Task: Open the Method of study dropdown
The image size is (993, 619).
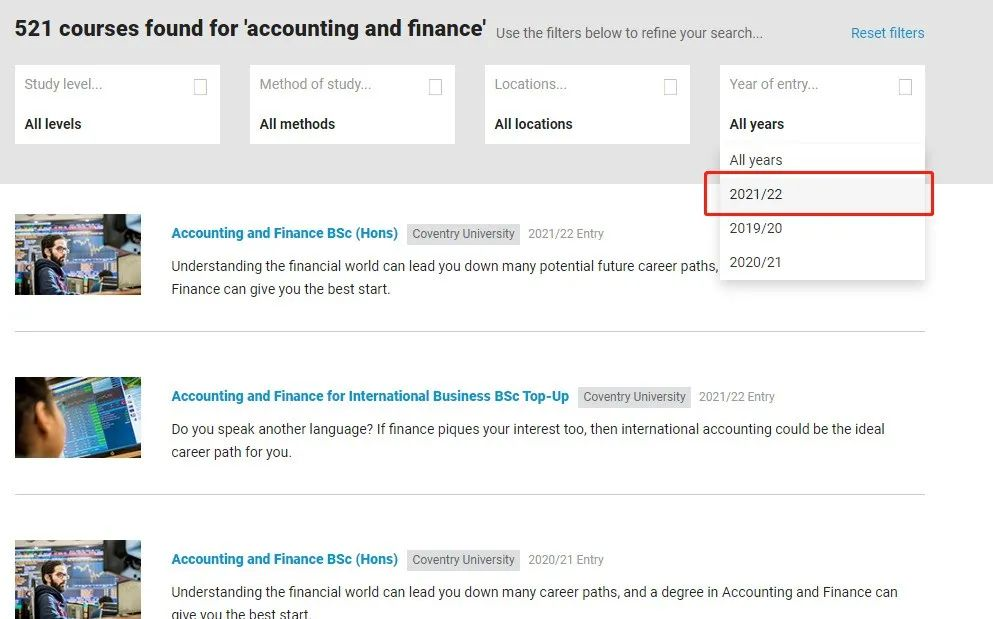Action: point(352,104)
